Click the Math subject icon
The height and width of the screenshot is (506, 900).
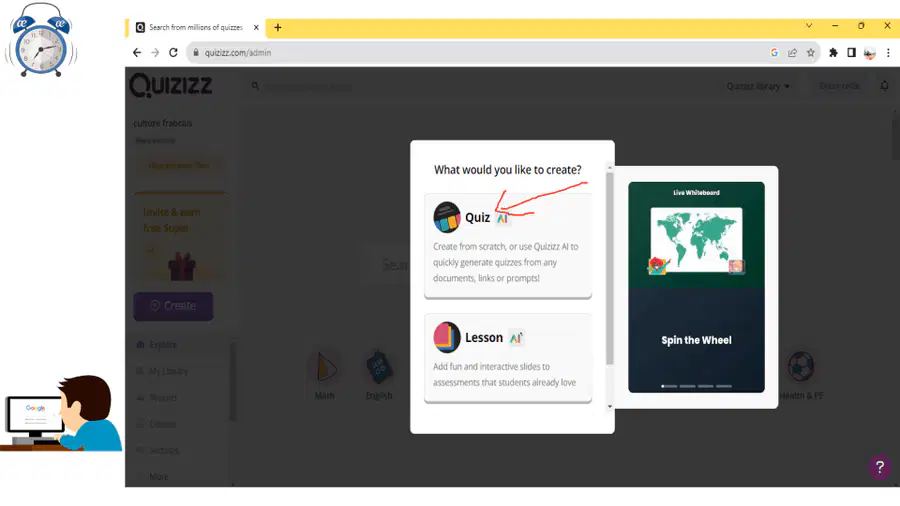pyautogui.click(x=324, y=367)
